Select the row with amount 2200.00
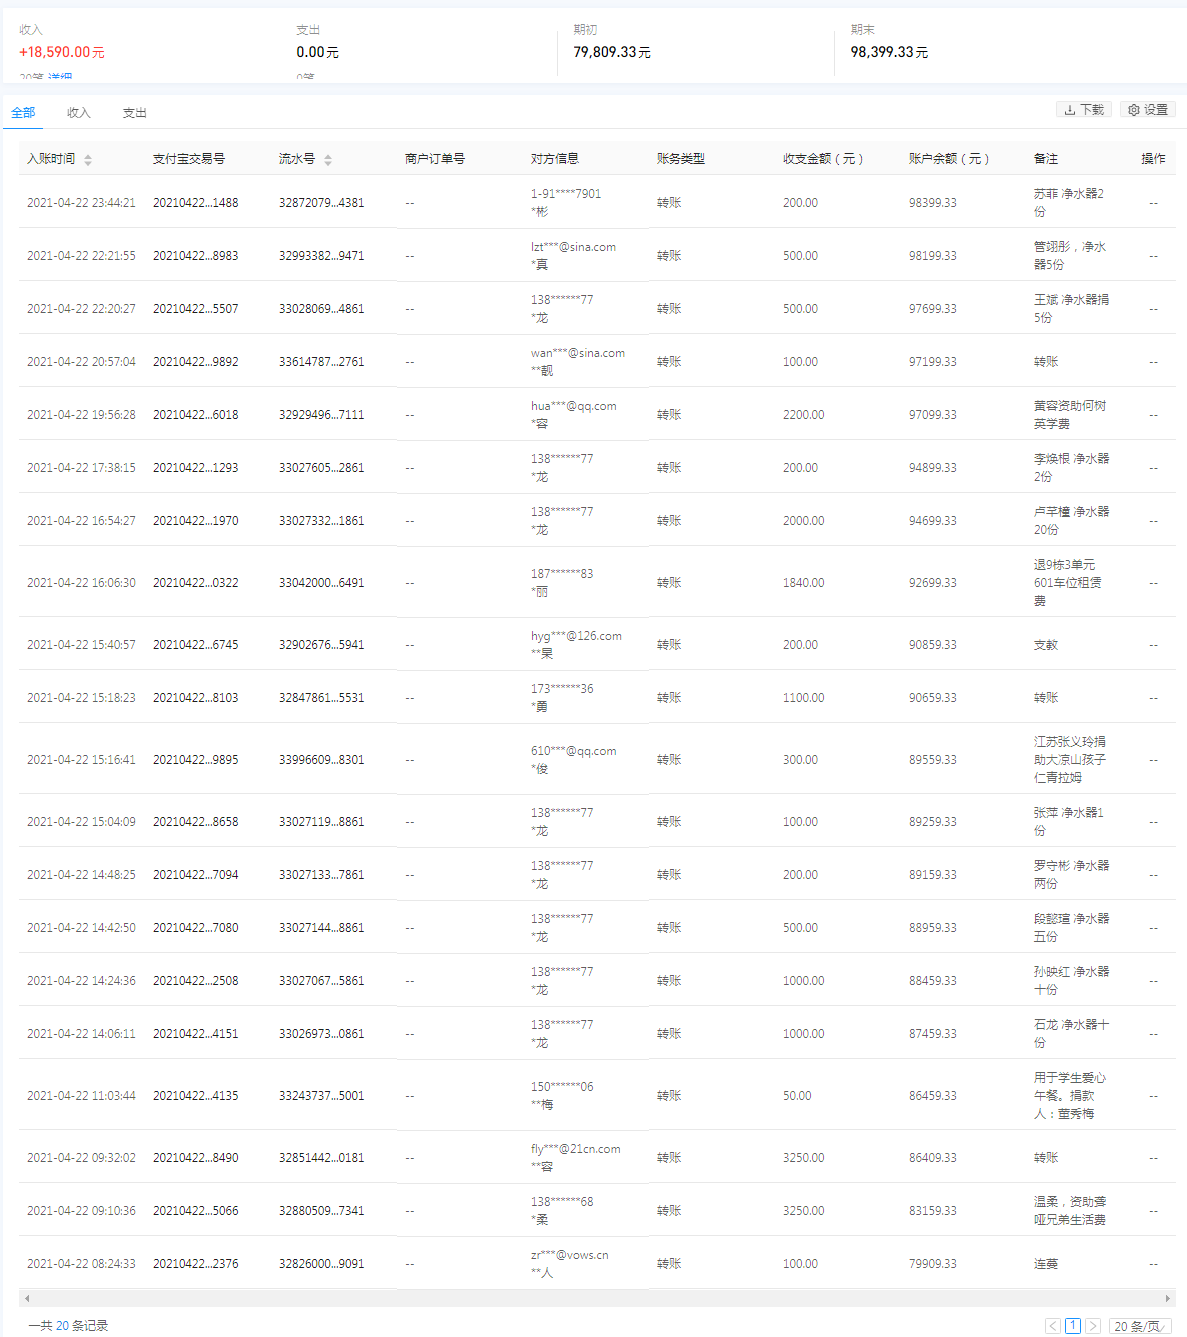 click(803, 415)
